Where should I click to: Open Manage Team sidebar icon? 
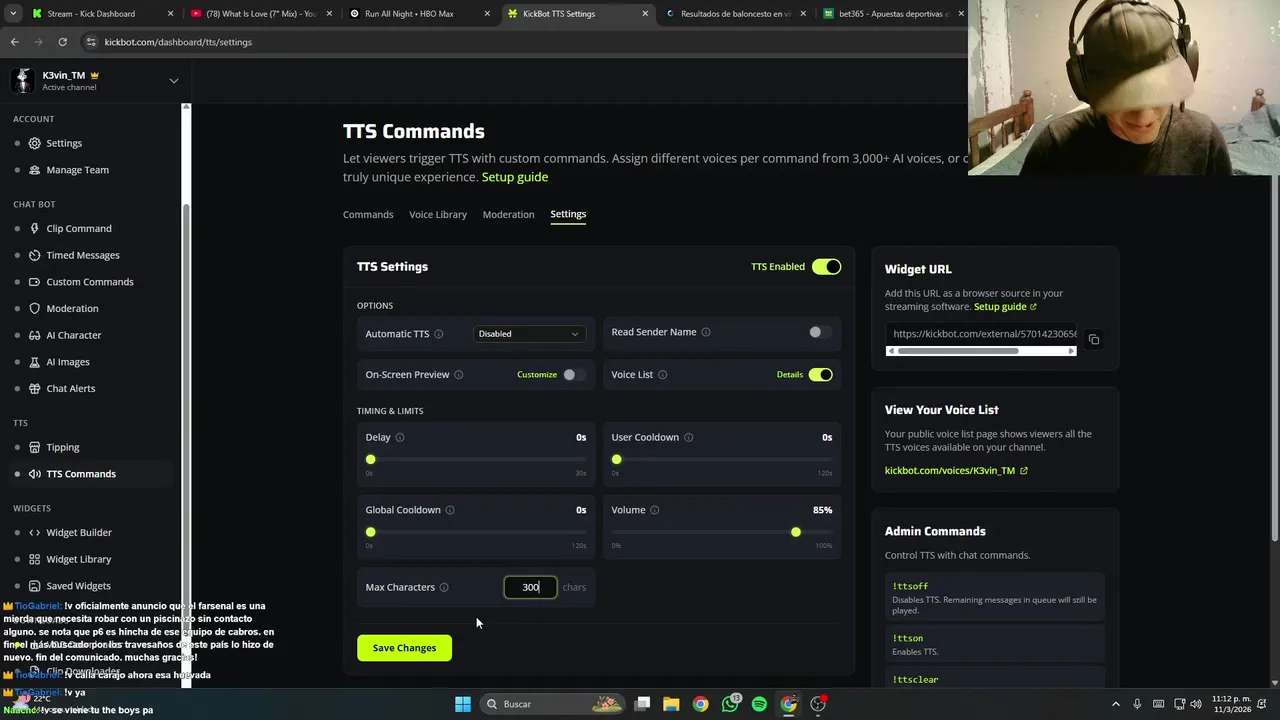point(35,170)
